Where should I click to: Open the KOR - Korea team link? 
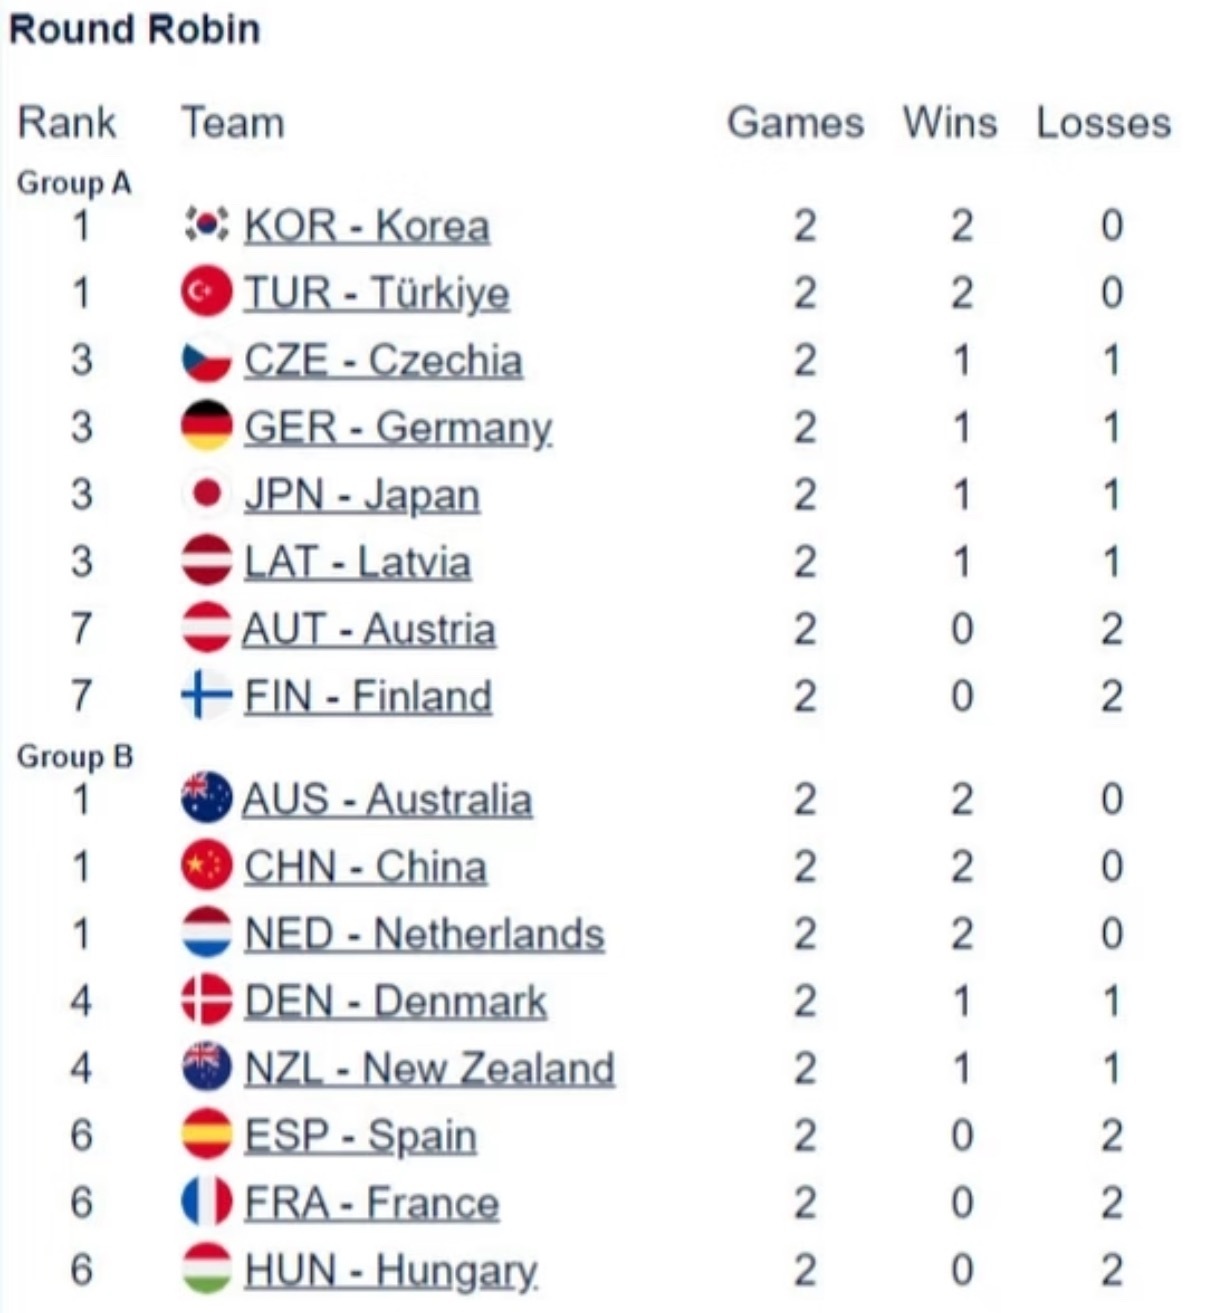[367, 226]
